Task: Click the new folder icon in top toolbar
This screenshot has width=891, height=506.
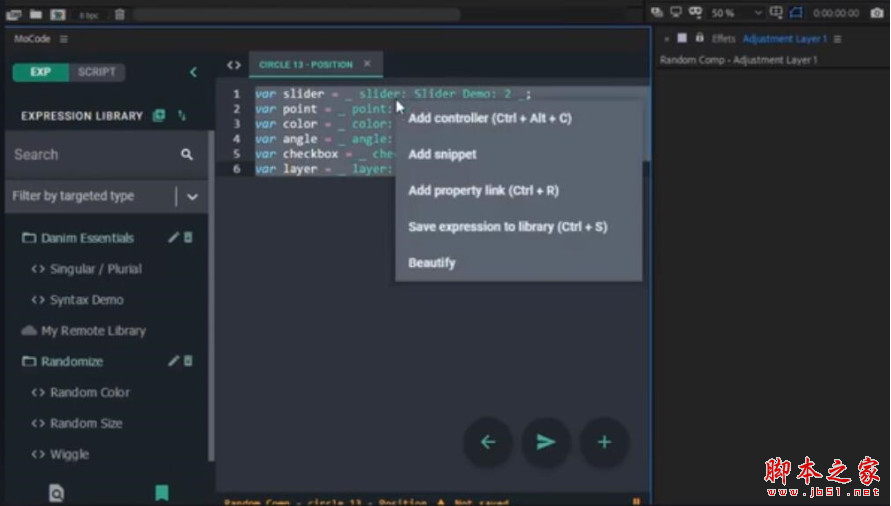Action: tap(36, 14)
